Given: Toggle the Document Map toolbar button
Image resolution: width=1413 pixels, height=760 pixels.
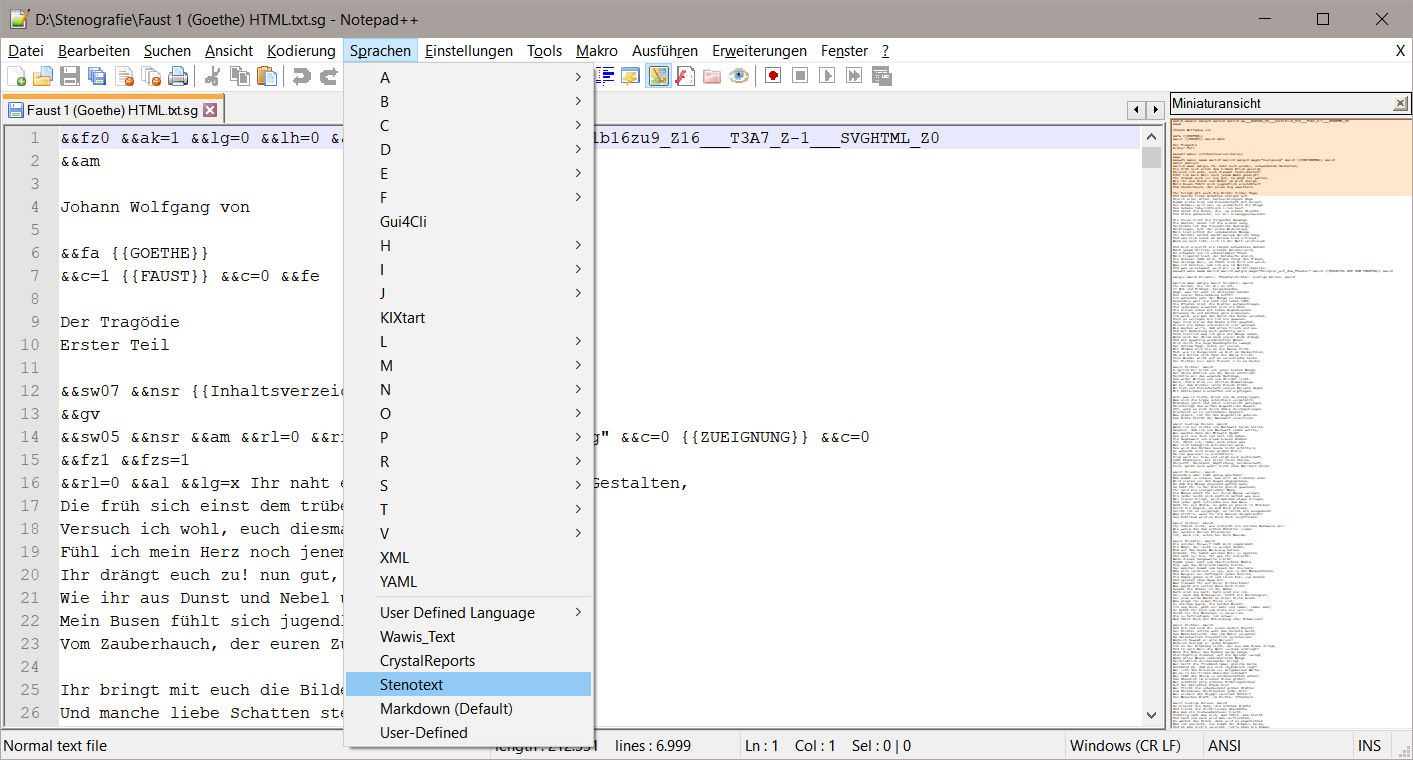Looking at the screenshot, I should coord(658,76).
